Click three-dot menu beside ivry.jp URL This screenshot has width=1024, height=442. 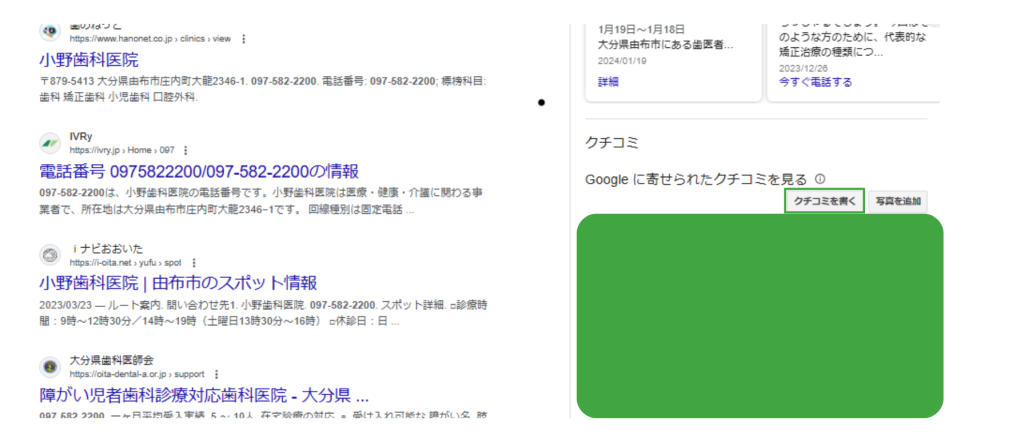click(x=186, y=149)
